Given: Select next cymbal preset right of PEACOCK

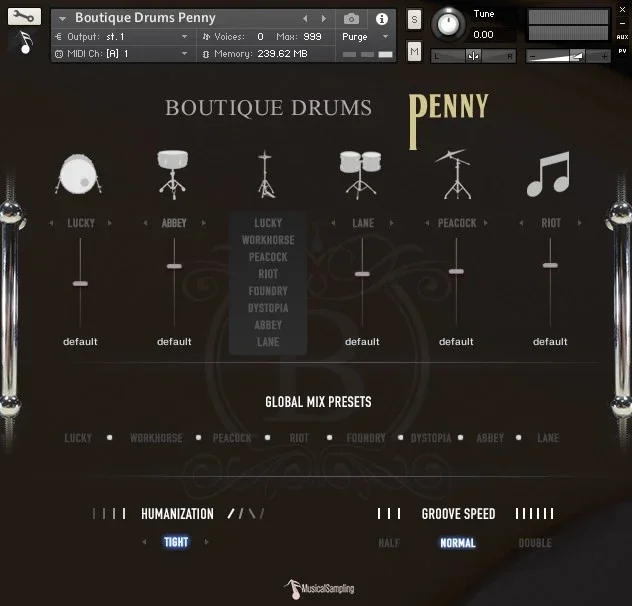Looking at the screenshot, I should pyautogui.click(x=486, y=223).
